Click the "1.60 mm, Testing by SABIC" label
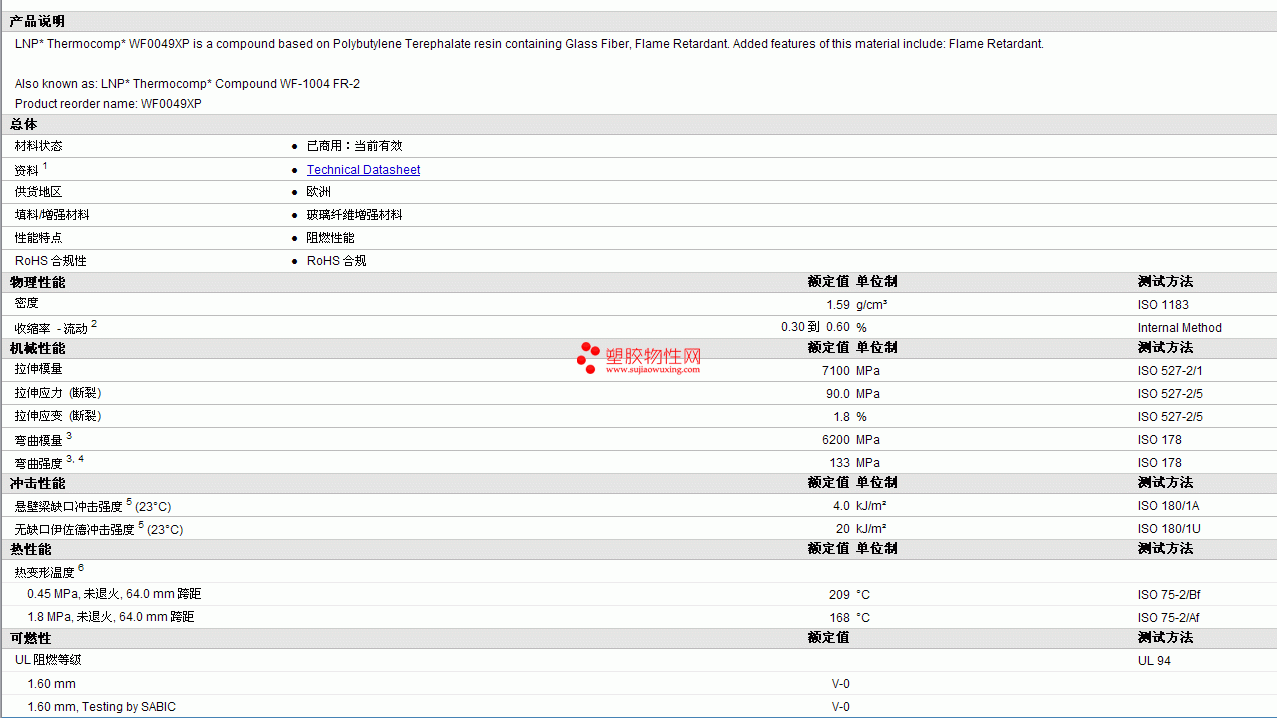The image size is (1277, 718). tap(101, 707)
